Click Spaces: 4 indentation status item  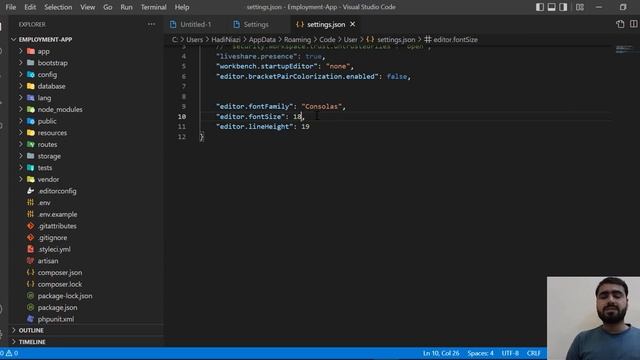click(x=480, y=353)
